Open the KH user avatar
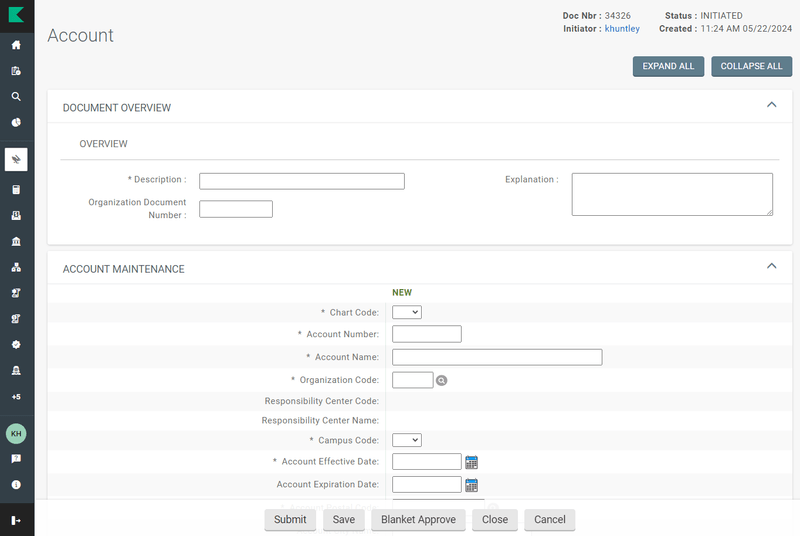The height and width of the screenshot is (536, 800). coord(16,433)
